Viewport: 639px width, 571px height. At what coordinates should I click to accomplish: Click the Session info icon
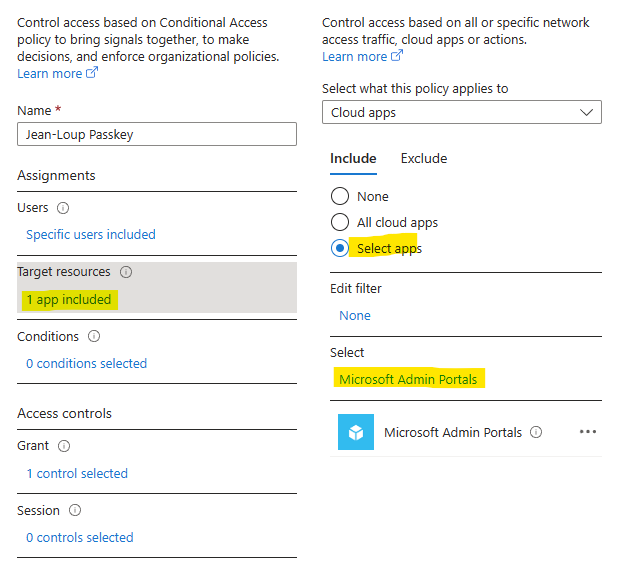[x=75, y=510]
